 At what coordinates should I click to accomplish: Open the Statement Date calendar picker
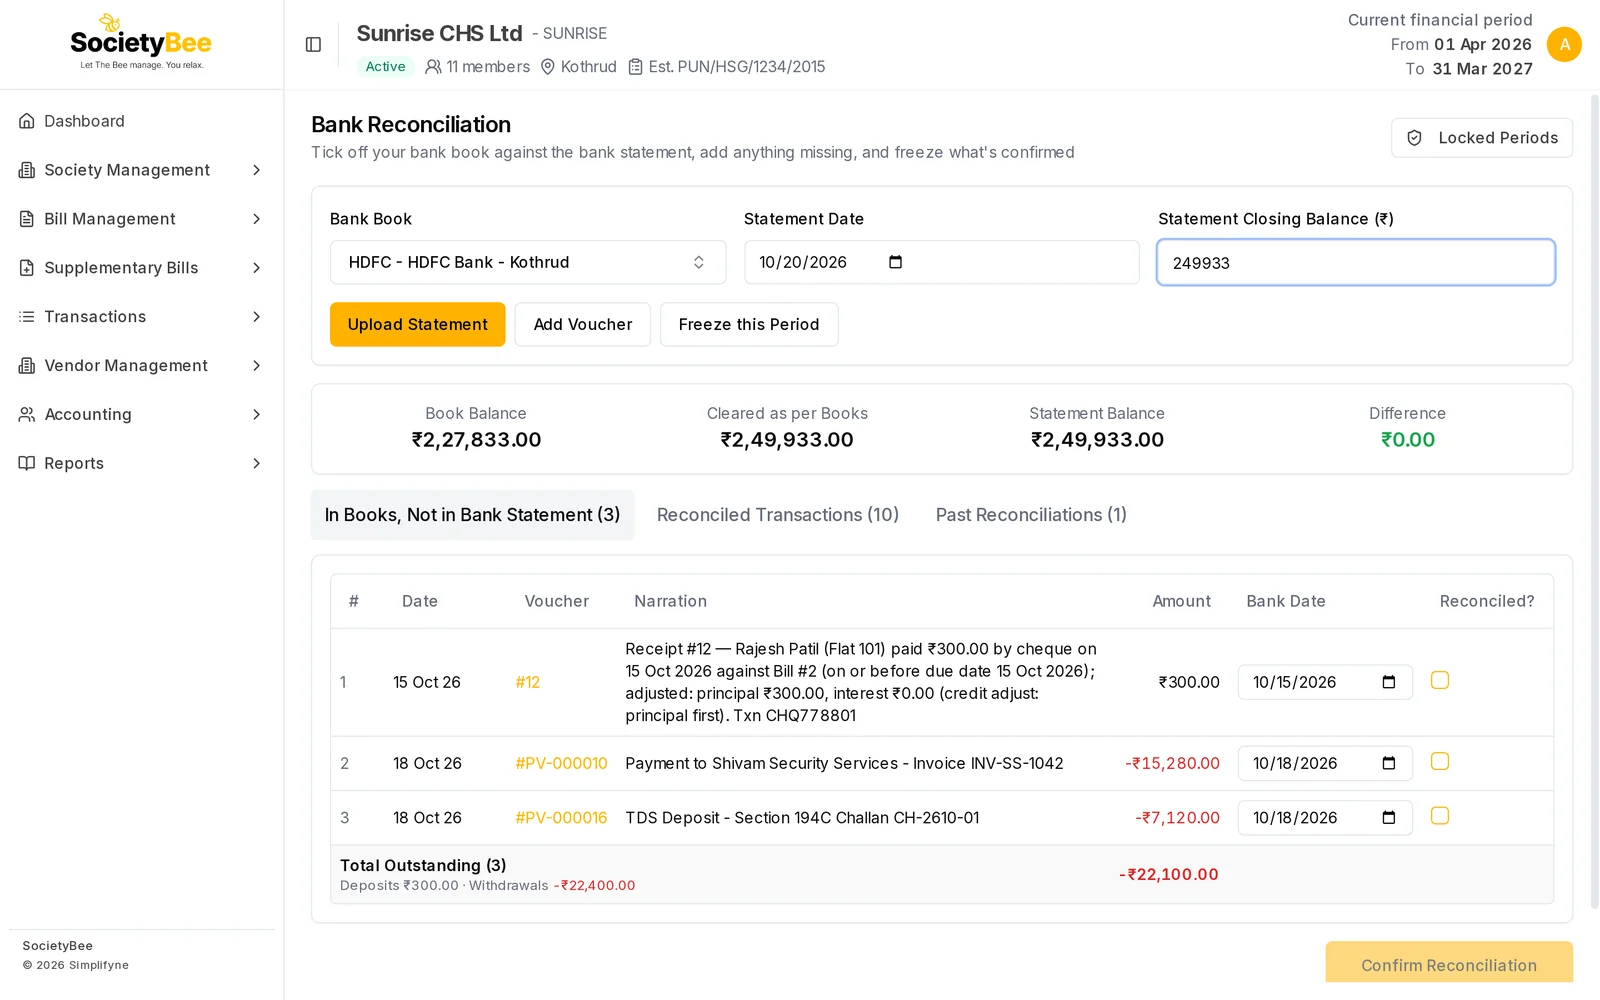point(895,262)
